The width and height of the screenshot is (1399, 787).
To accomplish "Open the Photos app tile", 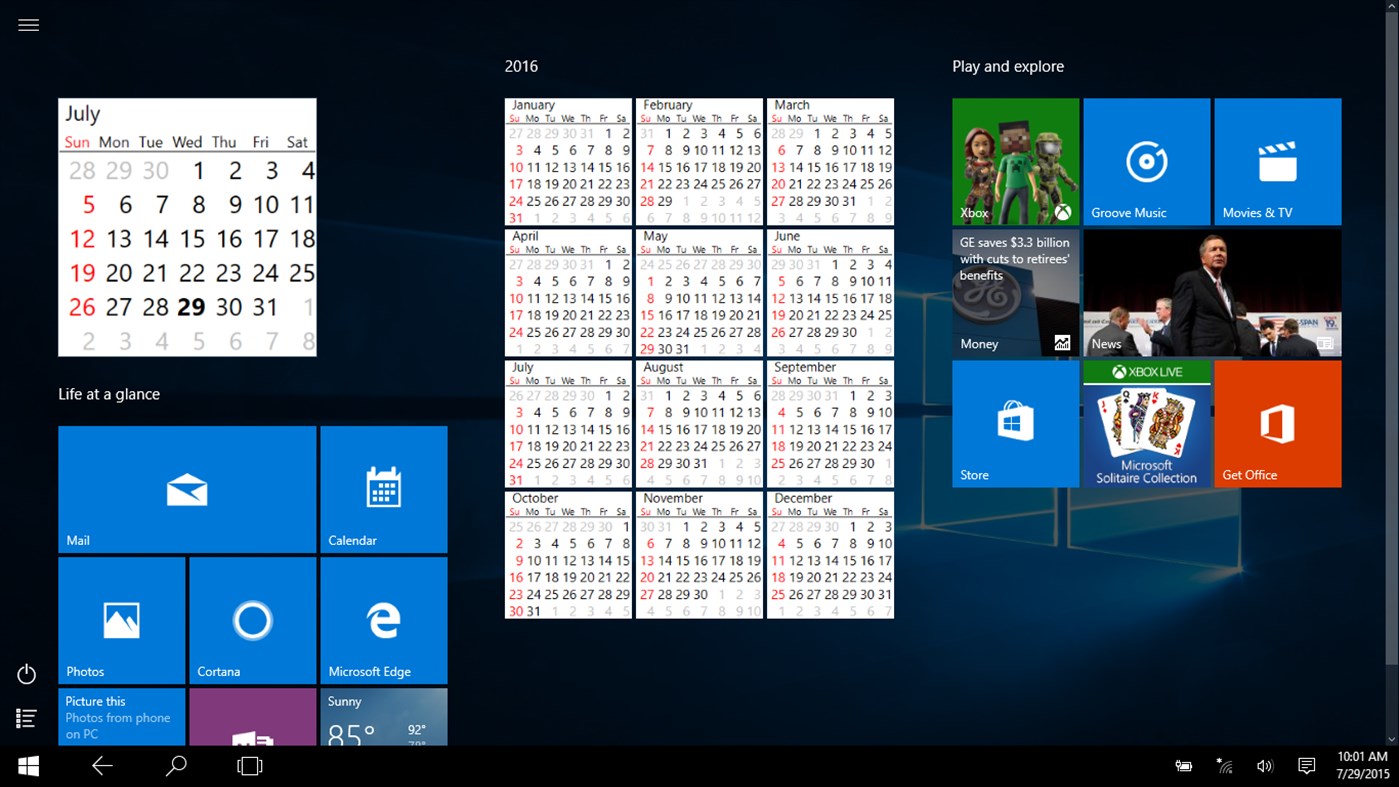I will [x=121, y=620].
